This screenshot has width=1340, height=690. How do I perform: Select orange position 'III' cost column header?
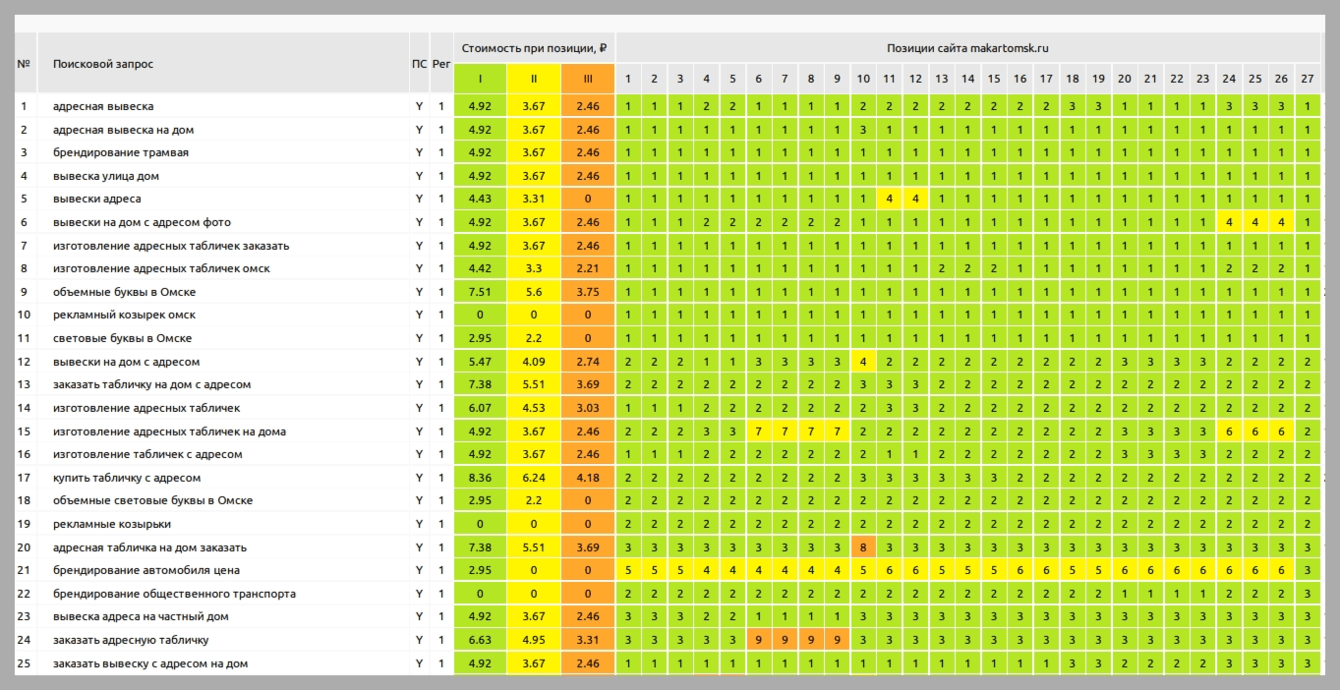coord(588,79)
